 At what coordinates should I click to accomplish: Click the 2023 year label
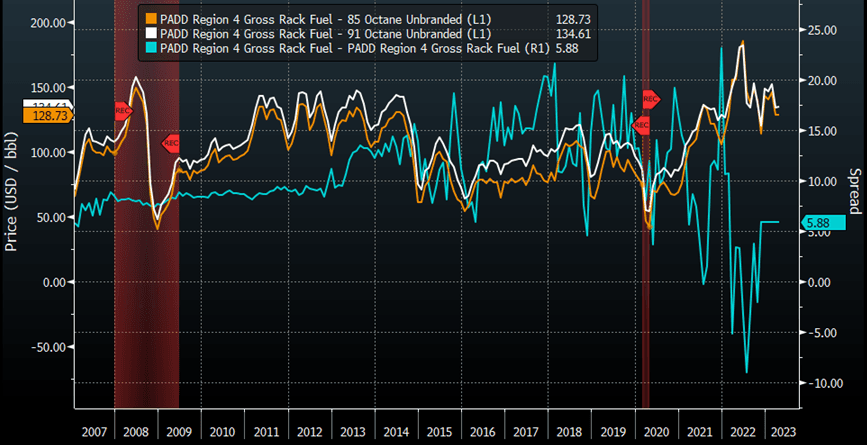pos(782,431)
